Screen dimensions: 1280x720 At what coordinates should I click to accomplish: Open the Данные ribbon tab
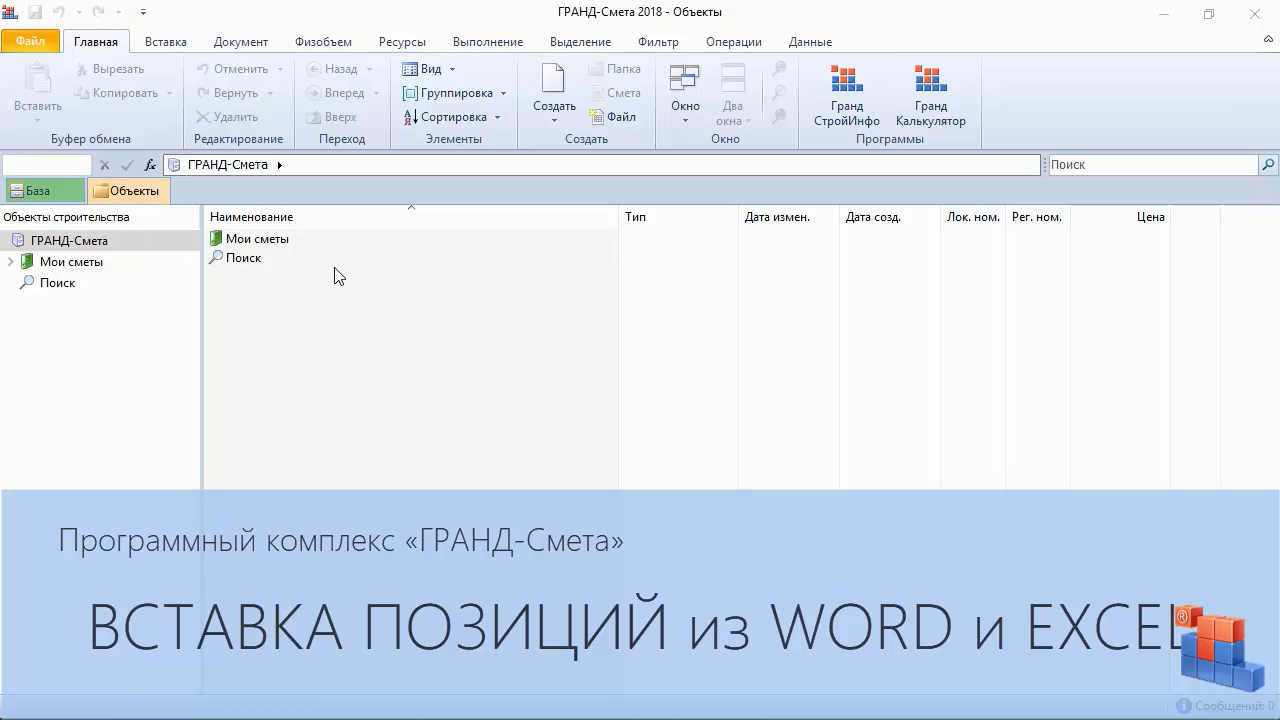pos(810,42)
